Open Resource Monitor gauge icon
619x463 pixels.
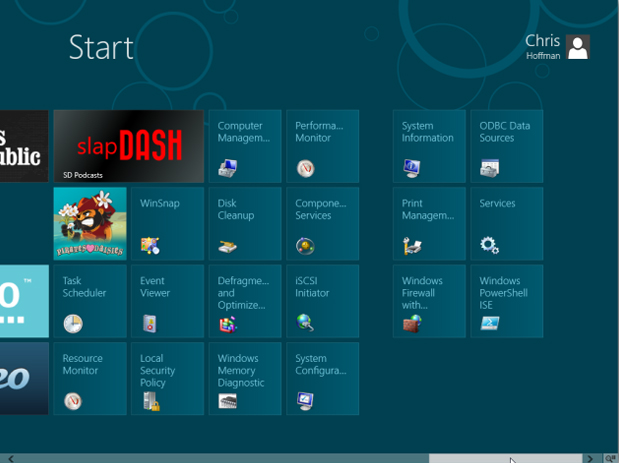tap(73, 401)
